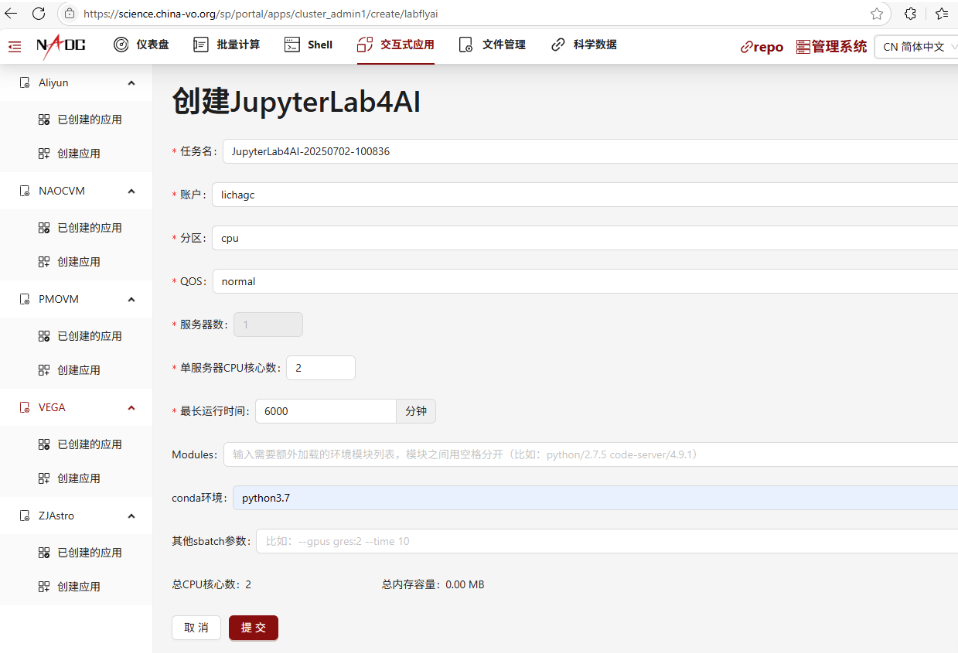Open the CN 简体中文 language dropdown
958x653 pixels.
click(914, 46)
